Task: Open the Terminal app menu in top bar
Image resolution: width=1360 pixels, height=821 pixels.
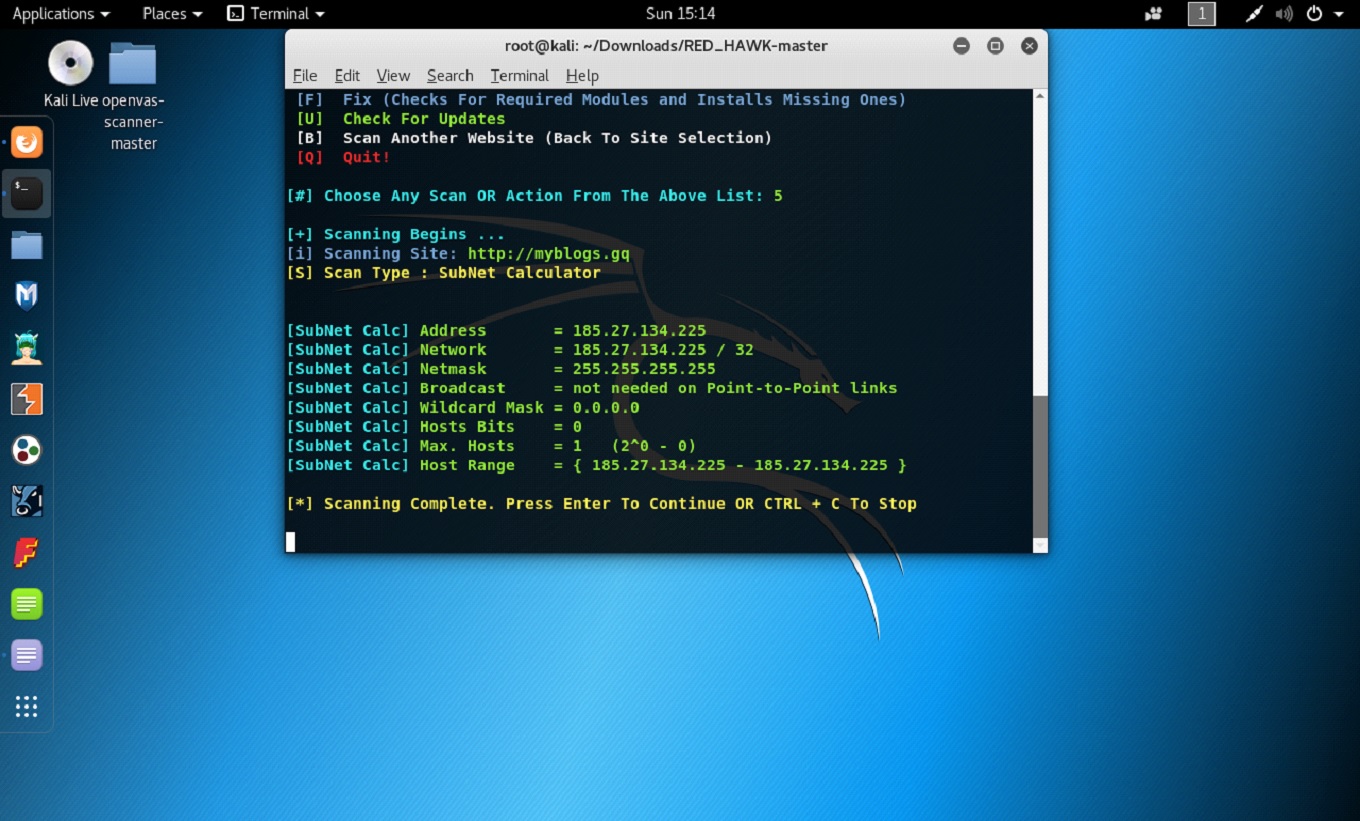Action: (x=276, y=14)
